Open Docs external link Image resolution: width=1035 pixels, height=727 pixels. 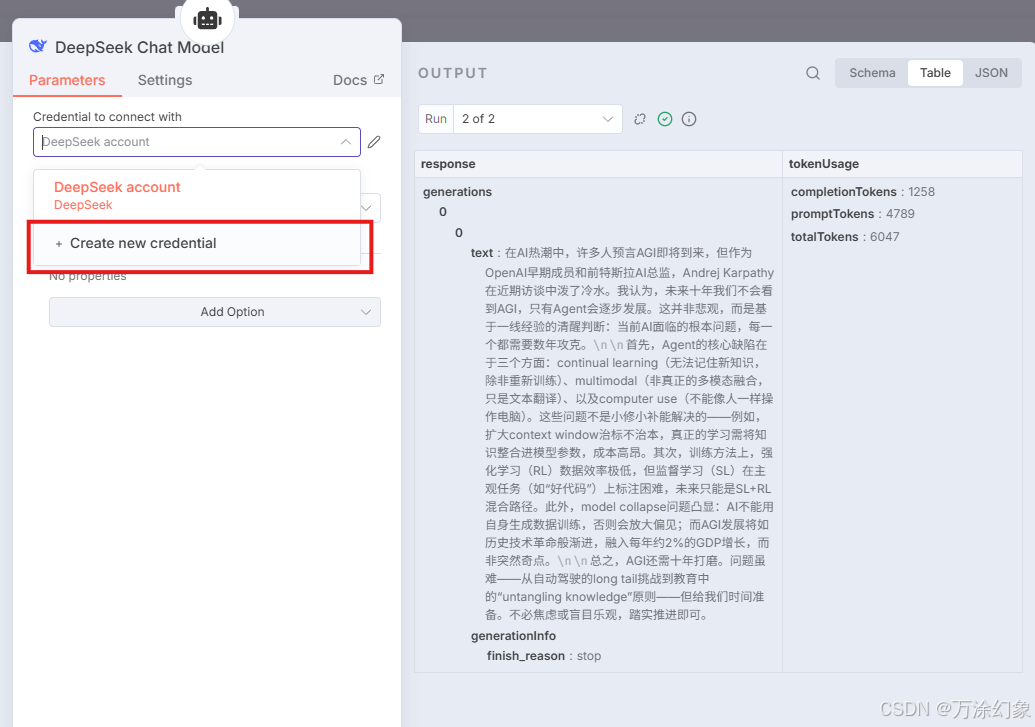pyautogui.click(x=358, y=80)
